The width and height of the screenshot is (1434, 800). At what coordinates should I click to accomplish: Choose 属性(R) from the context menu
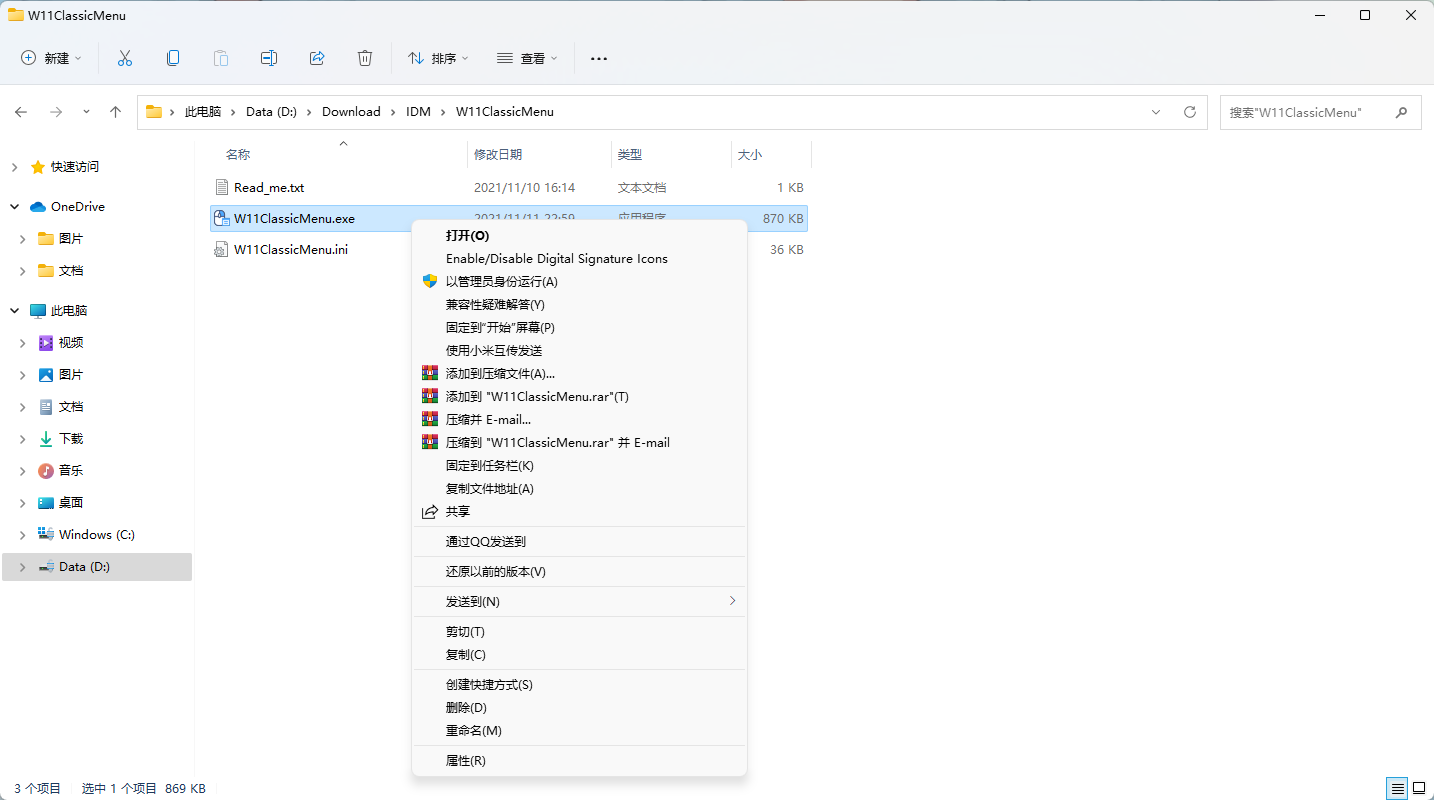tap(465, 760)
